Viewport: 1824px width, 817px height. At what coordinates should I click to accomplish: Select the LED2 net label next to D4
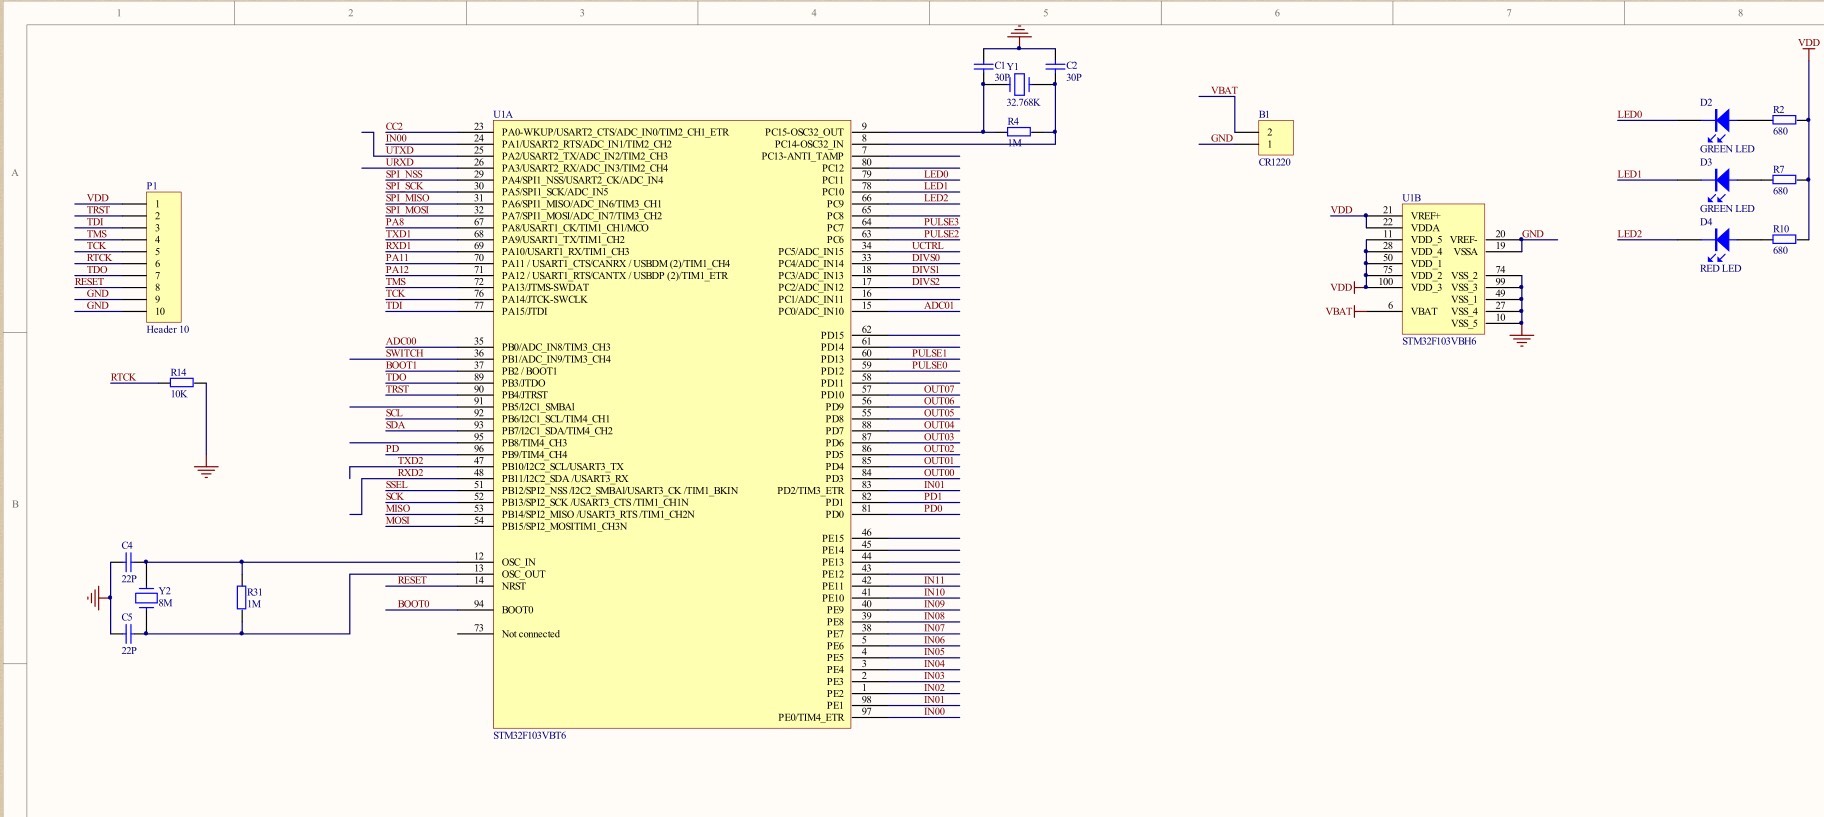point(1629,235)
